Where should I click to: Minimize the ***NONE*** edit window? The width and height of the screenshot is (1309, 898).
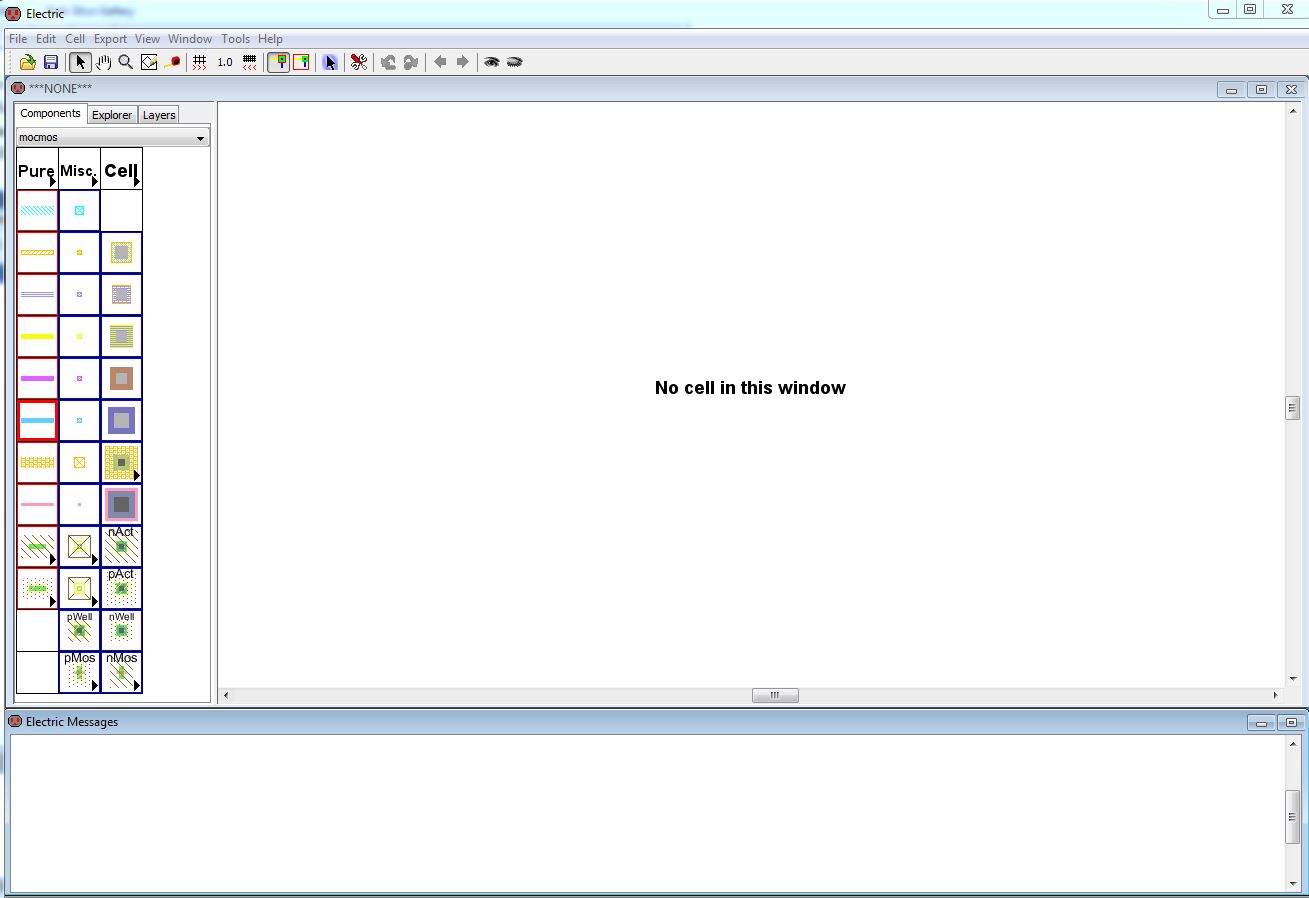1231,89
